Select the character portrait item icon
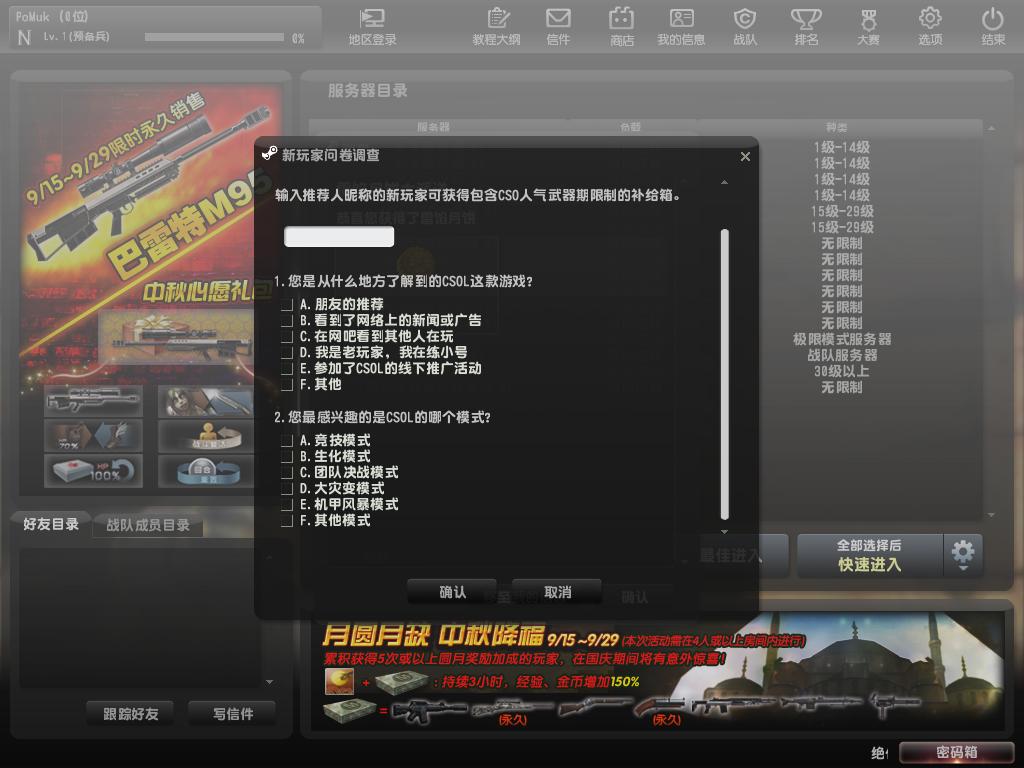The width and height of the screenshot is (1024, 768). (x=206, y=400)
